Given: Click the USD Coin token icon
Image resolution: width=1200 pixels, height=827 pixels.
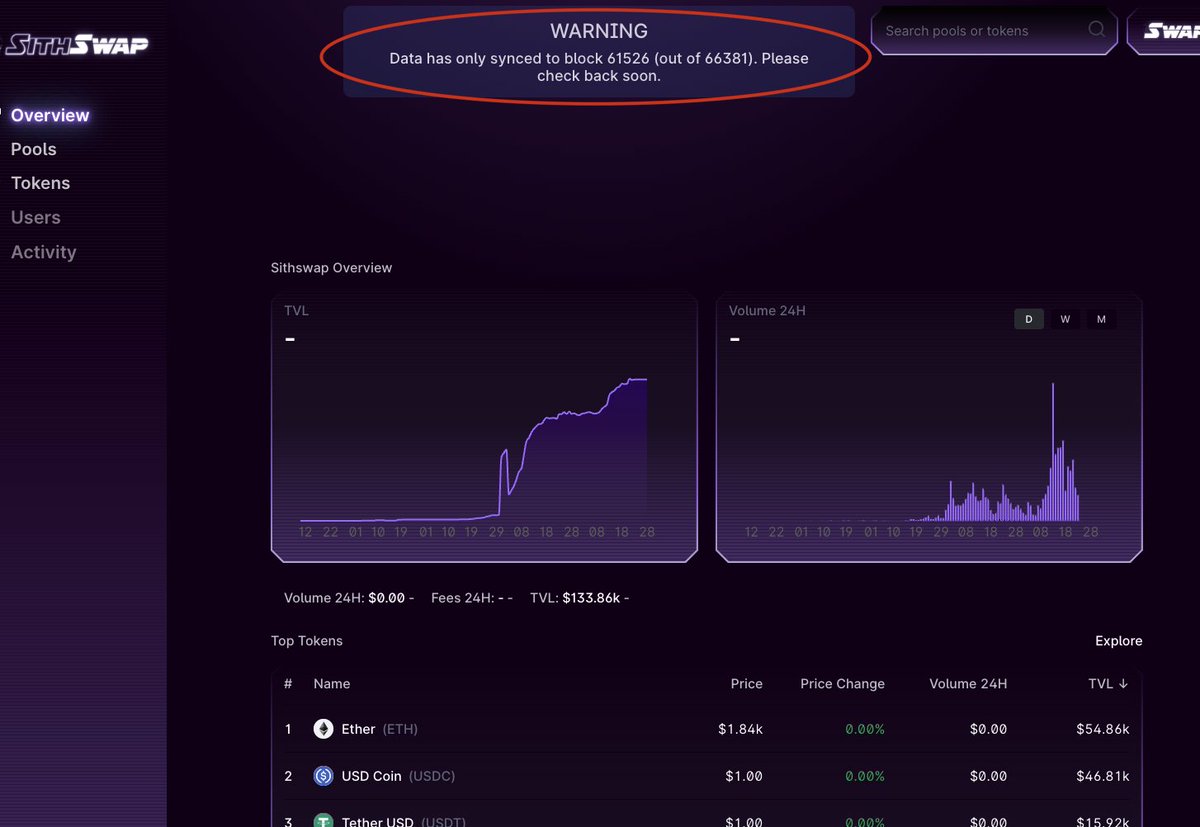Looking at the screenshot, I should (323, 776).
